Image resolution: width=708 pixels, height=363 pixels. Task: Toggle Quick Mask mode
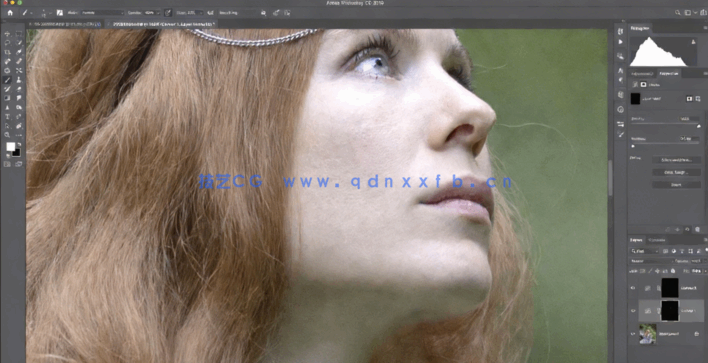coord(7,164)
